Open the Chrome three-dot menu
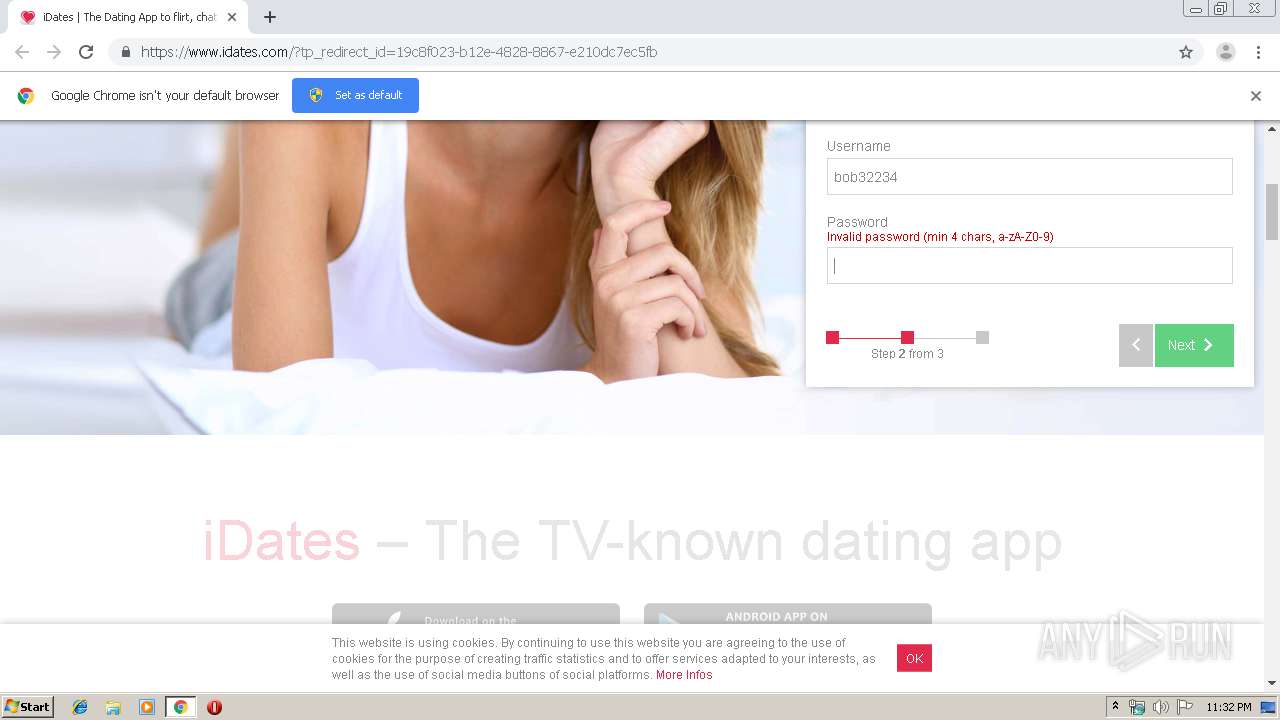Image resolution: width=1280 pixels, height=720 pixels. (x=1258, y=52)
